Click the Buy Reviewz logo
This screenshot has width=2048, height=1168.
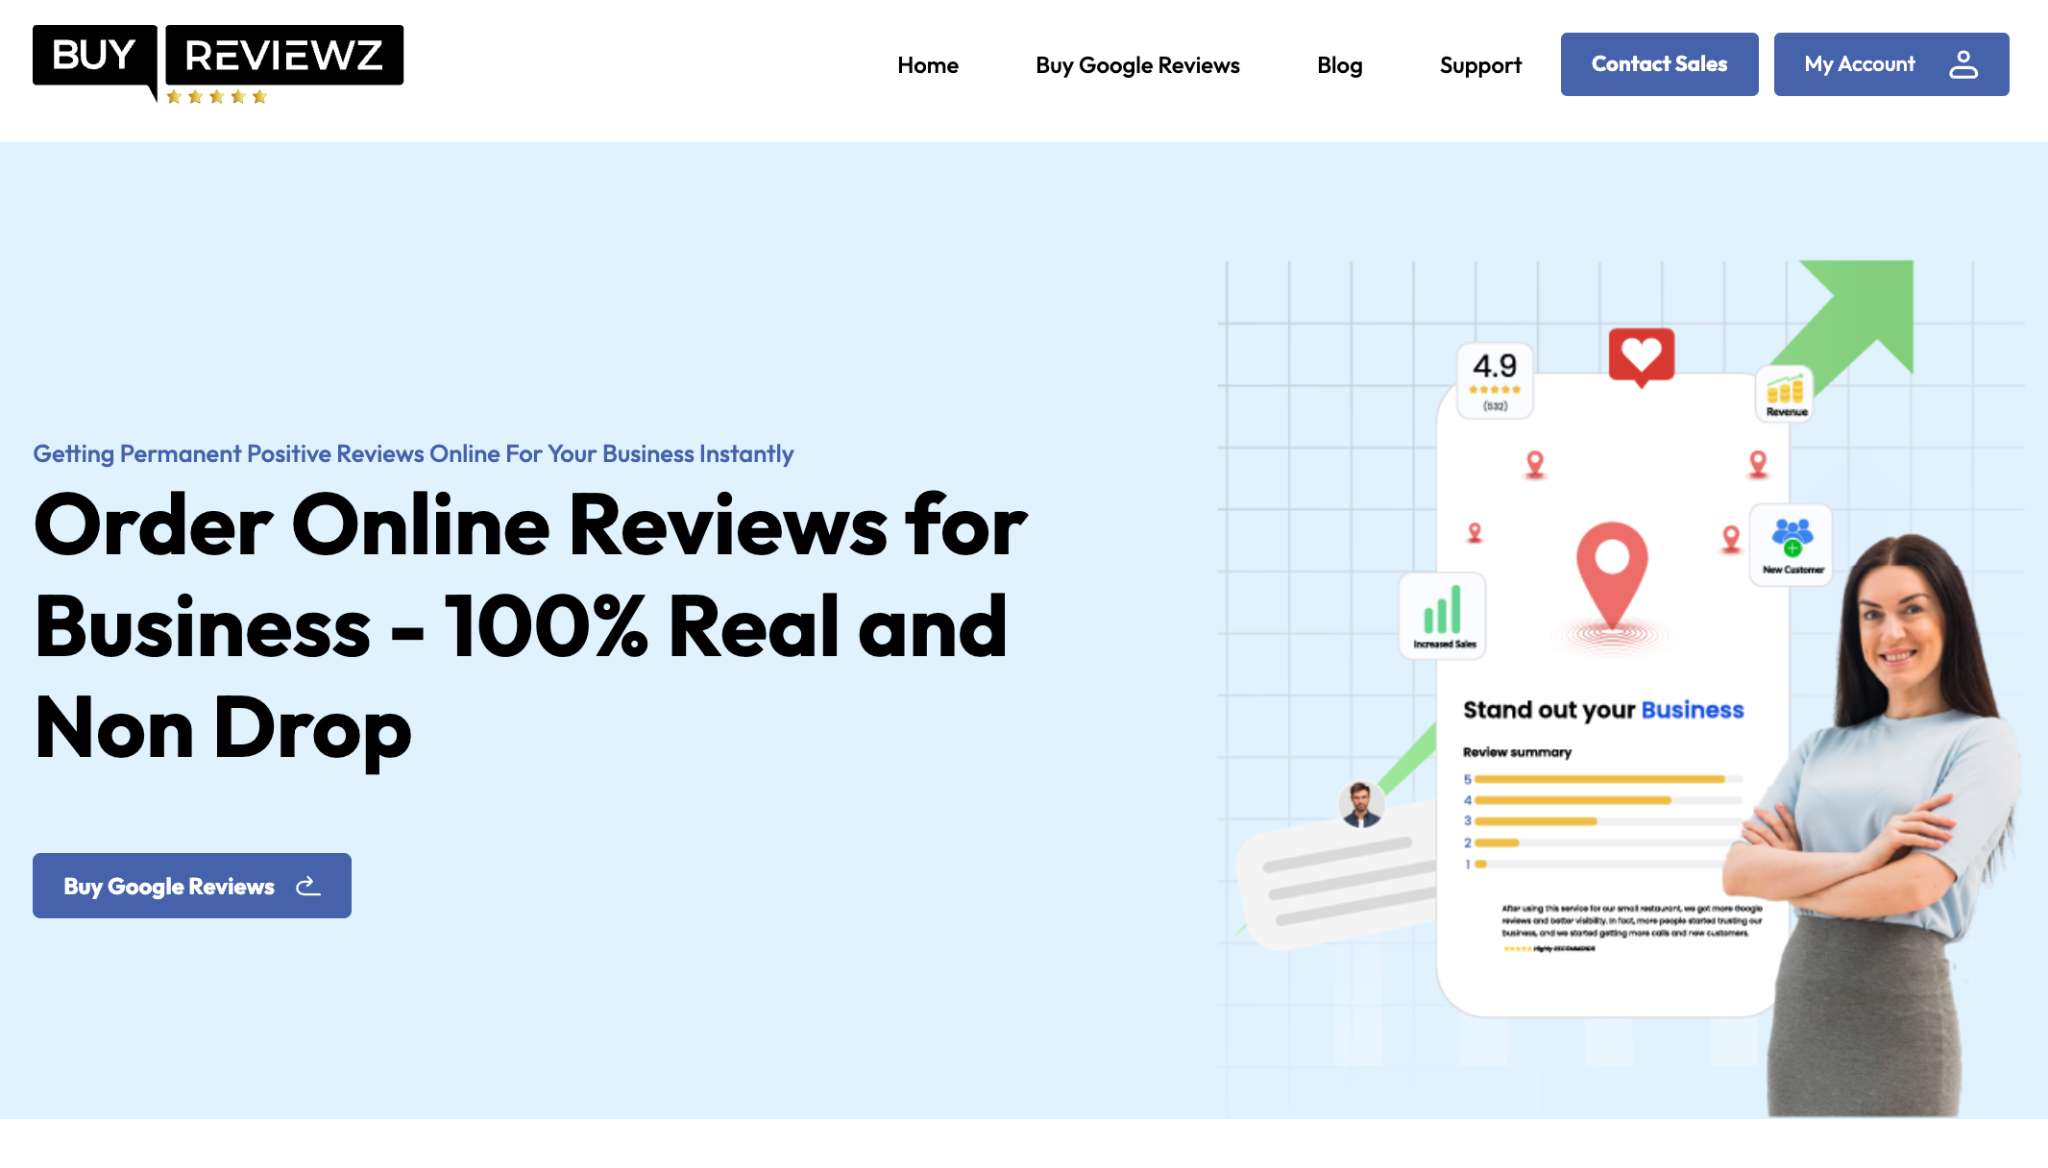(x=218, y=64)
